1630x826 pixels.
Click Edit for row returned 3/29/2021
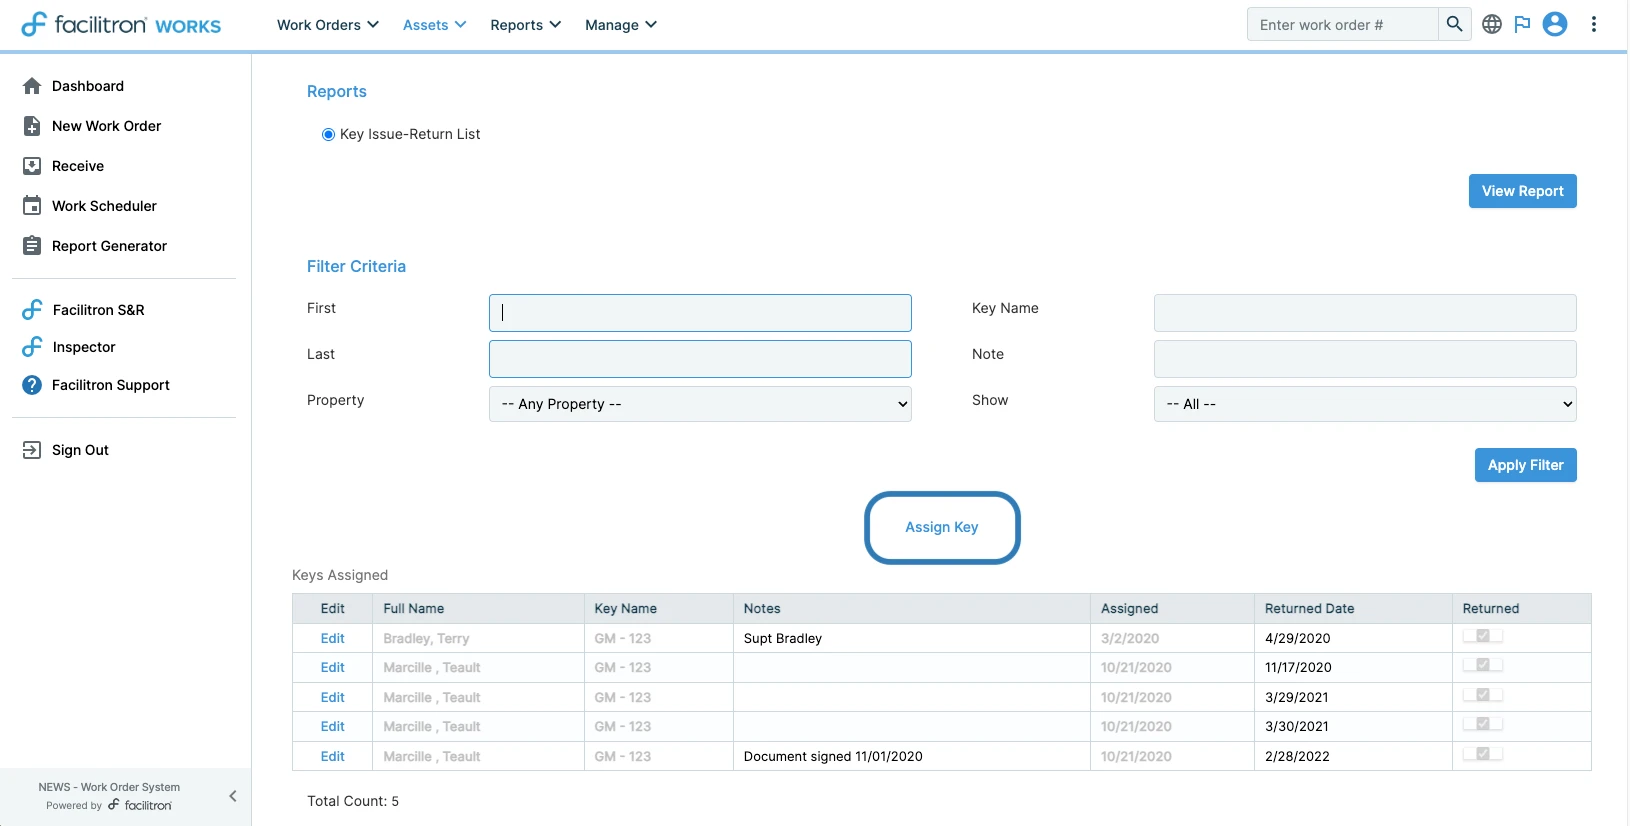(332, 697)
